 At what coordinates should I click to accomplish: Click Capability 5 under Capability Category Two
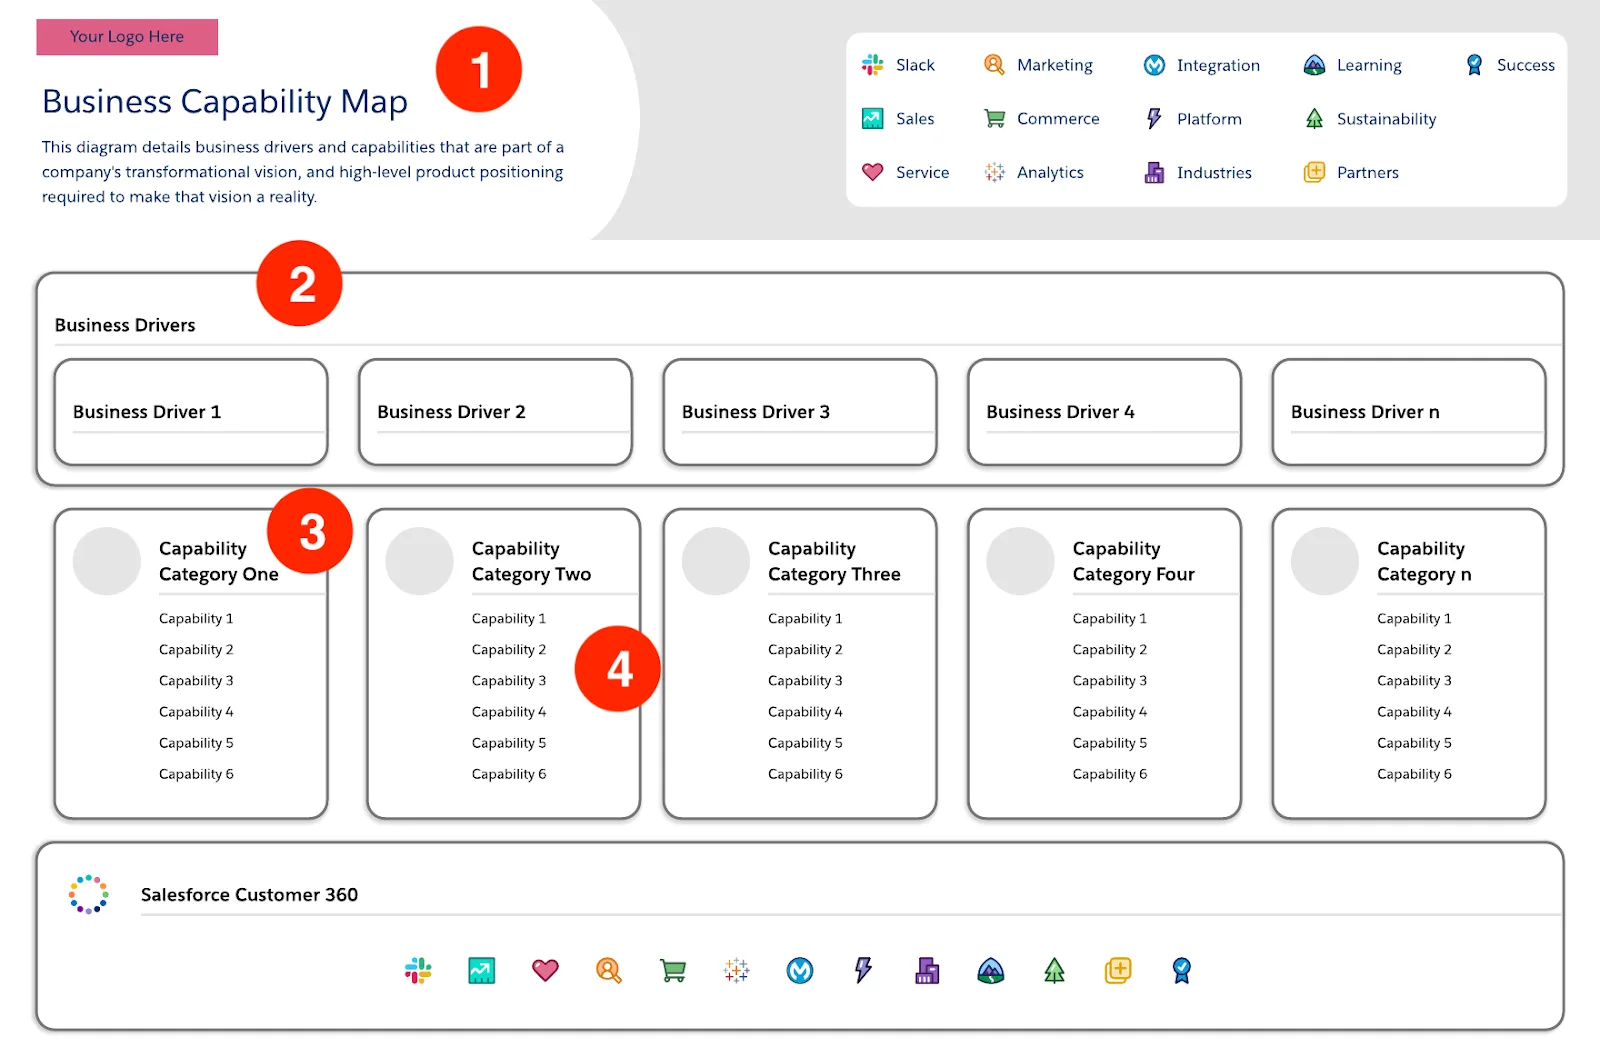point(509,743)
